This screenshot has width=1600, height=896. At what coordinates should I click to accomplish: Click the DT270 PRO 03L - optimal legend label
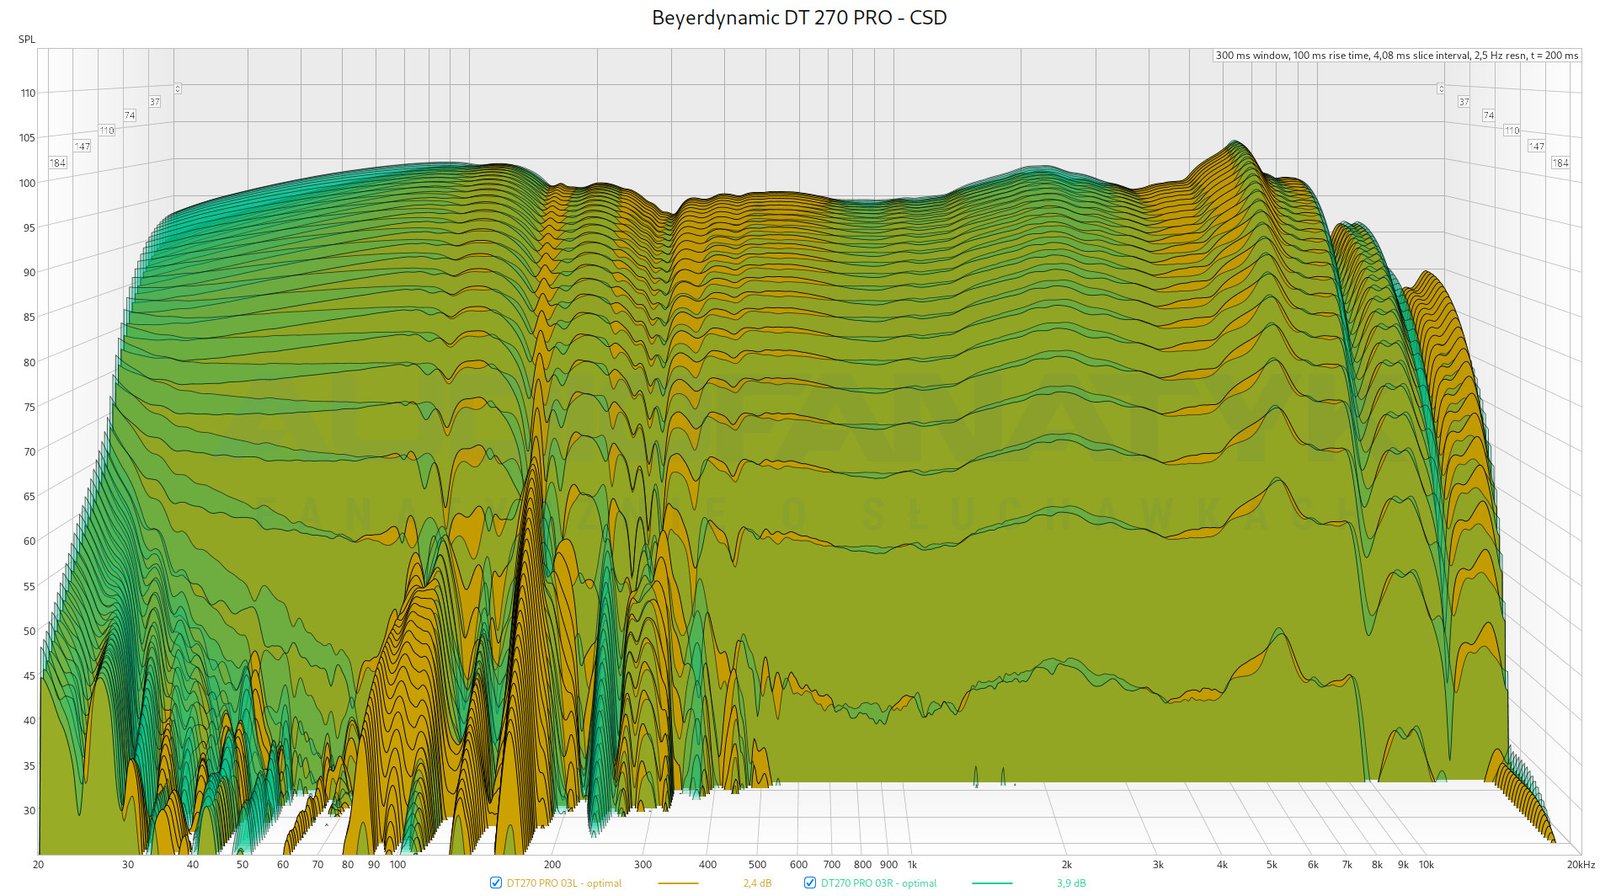[x=564, y=884]
